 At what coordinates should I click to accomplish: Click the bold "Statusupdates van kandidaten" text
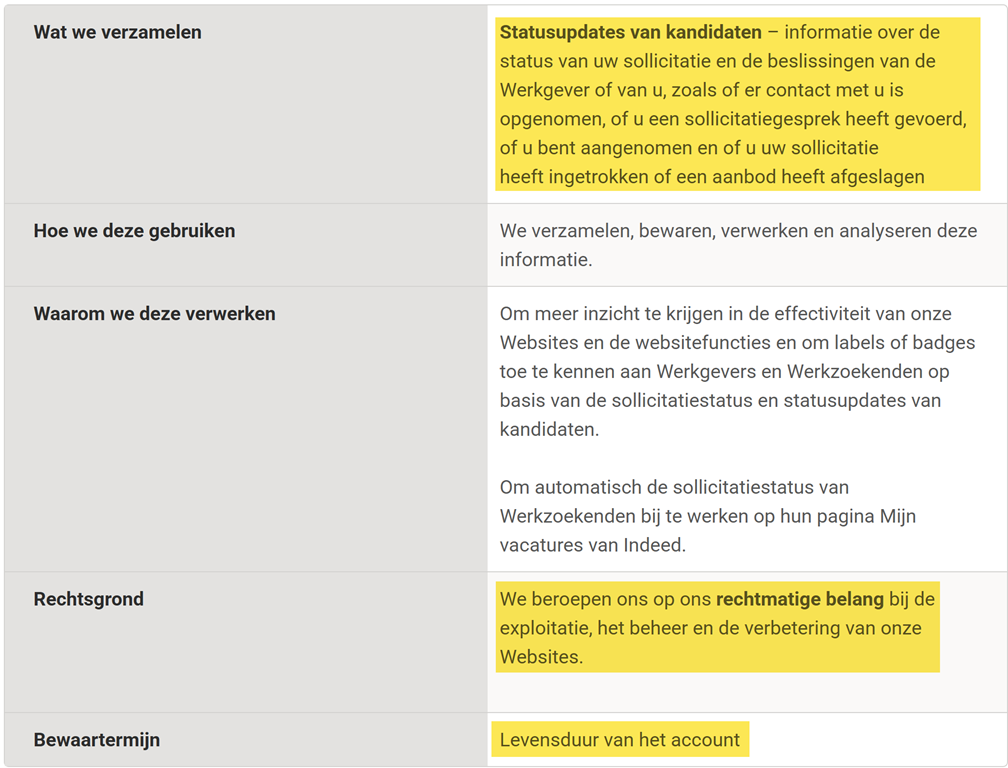pyautogui.click(x=630, y=32)
